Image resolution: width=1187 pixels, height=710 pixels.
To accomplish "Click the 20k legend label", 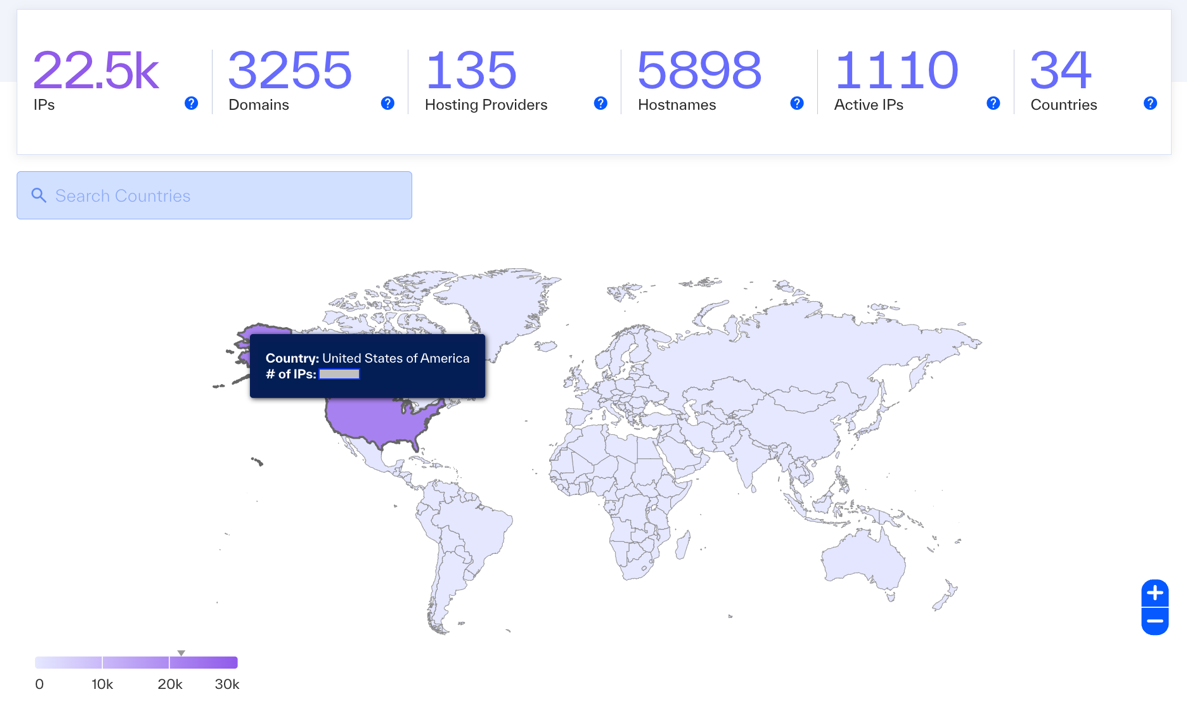I will 170,684.
